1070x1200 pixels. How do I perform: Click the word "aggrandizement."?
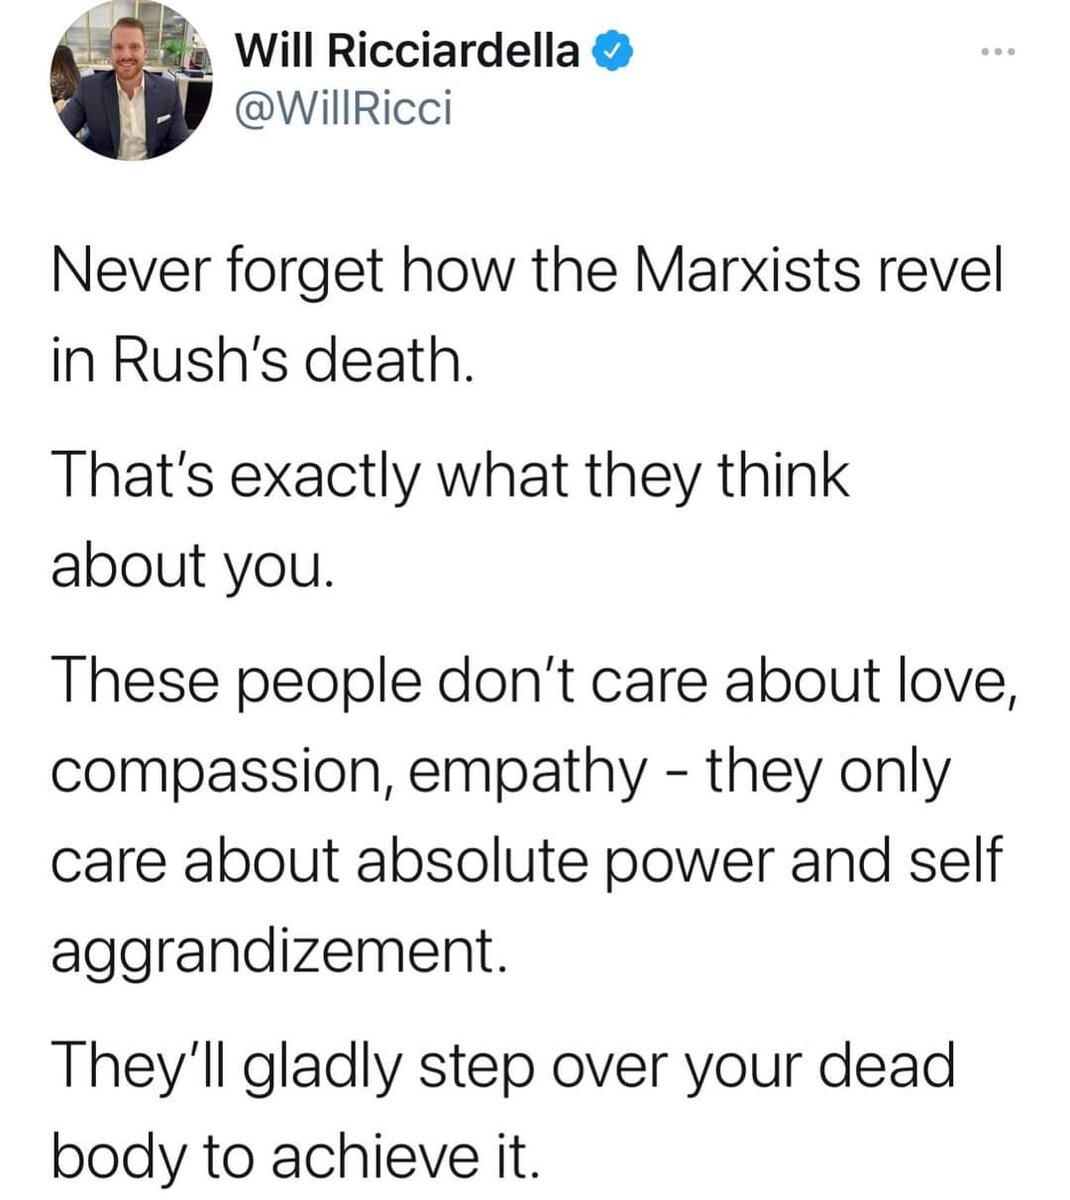pos(274,951)
